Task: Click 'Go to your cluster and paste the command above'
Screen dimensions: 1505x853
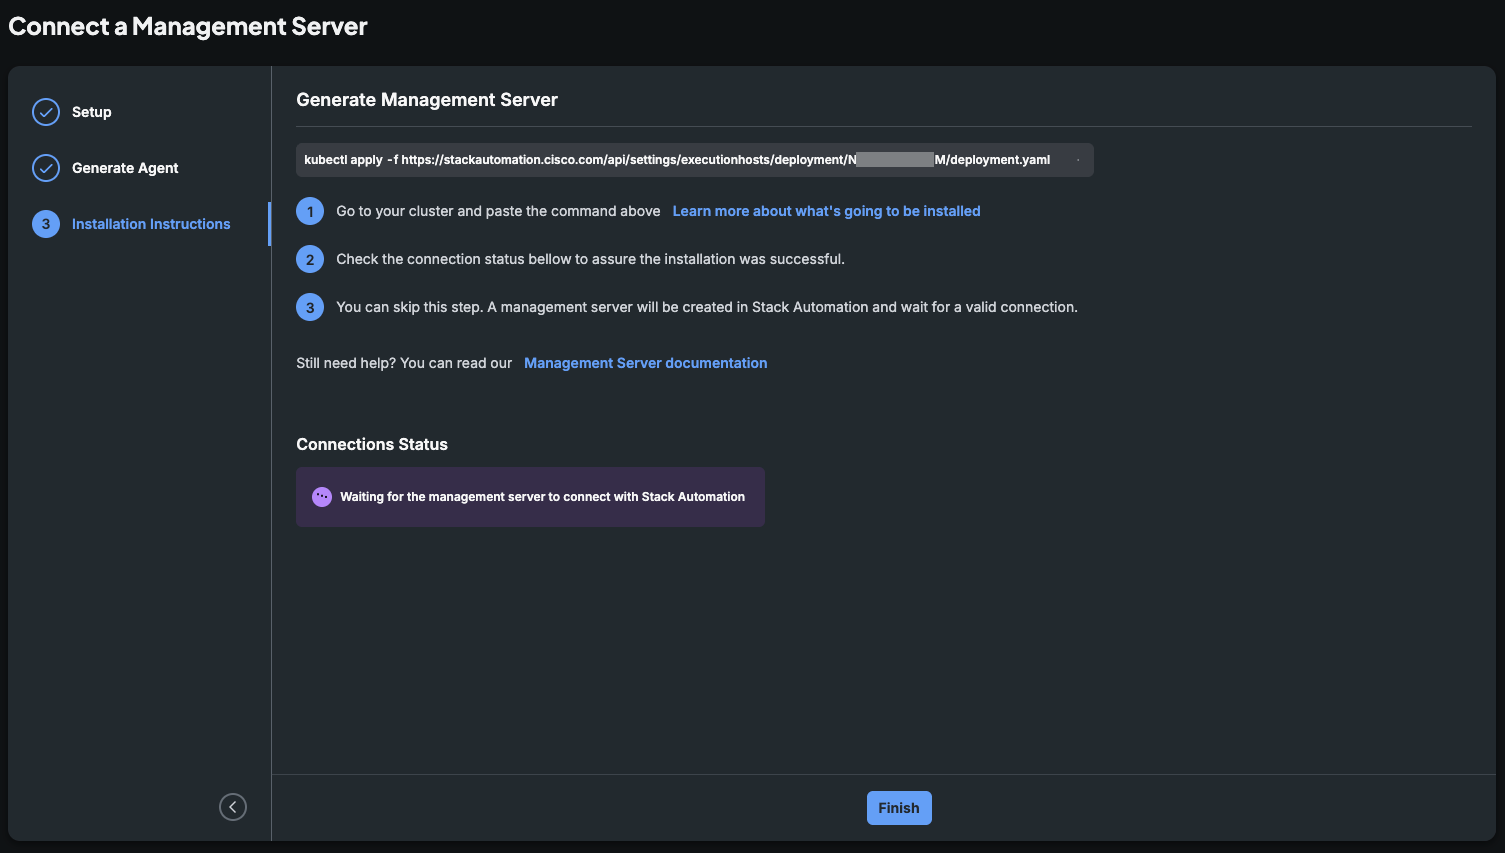Action: [x=498, y=211]
